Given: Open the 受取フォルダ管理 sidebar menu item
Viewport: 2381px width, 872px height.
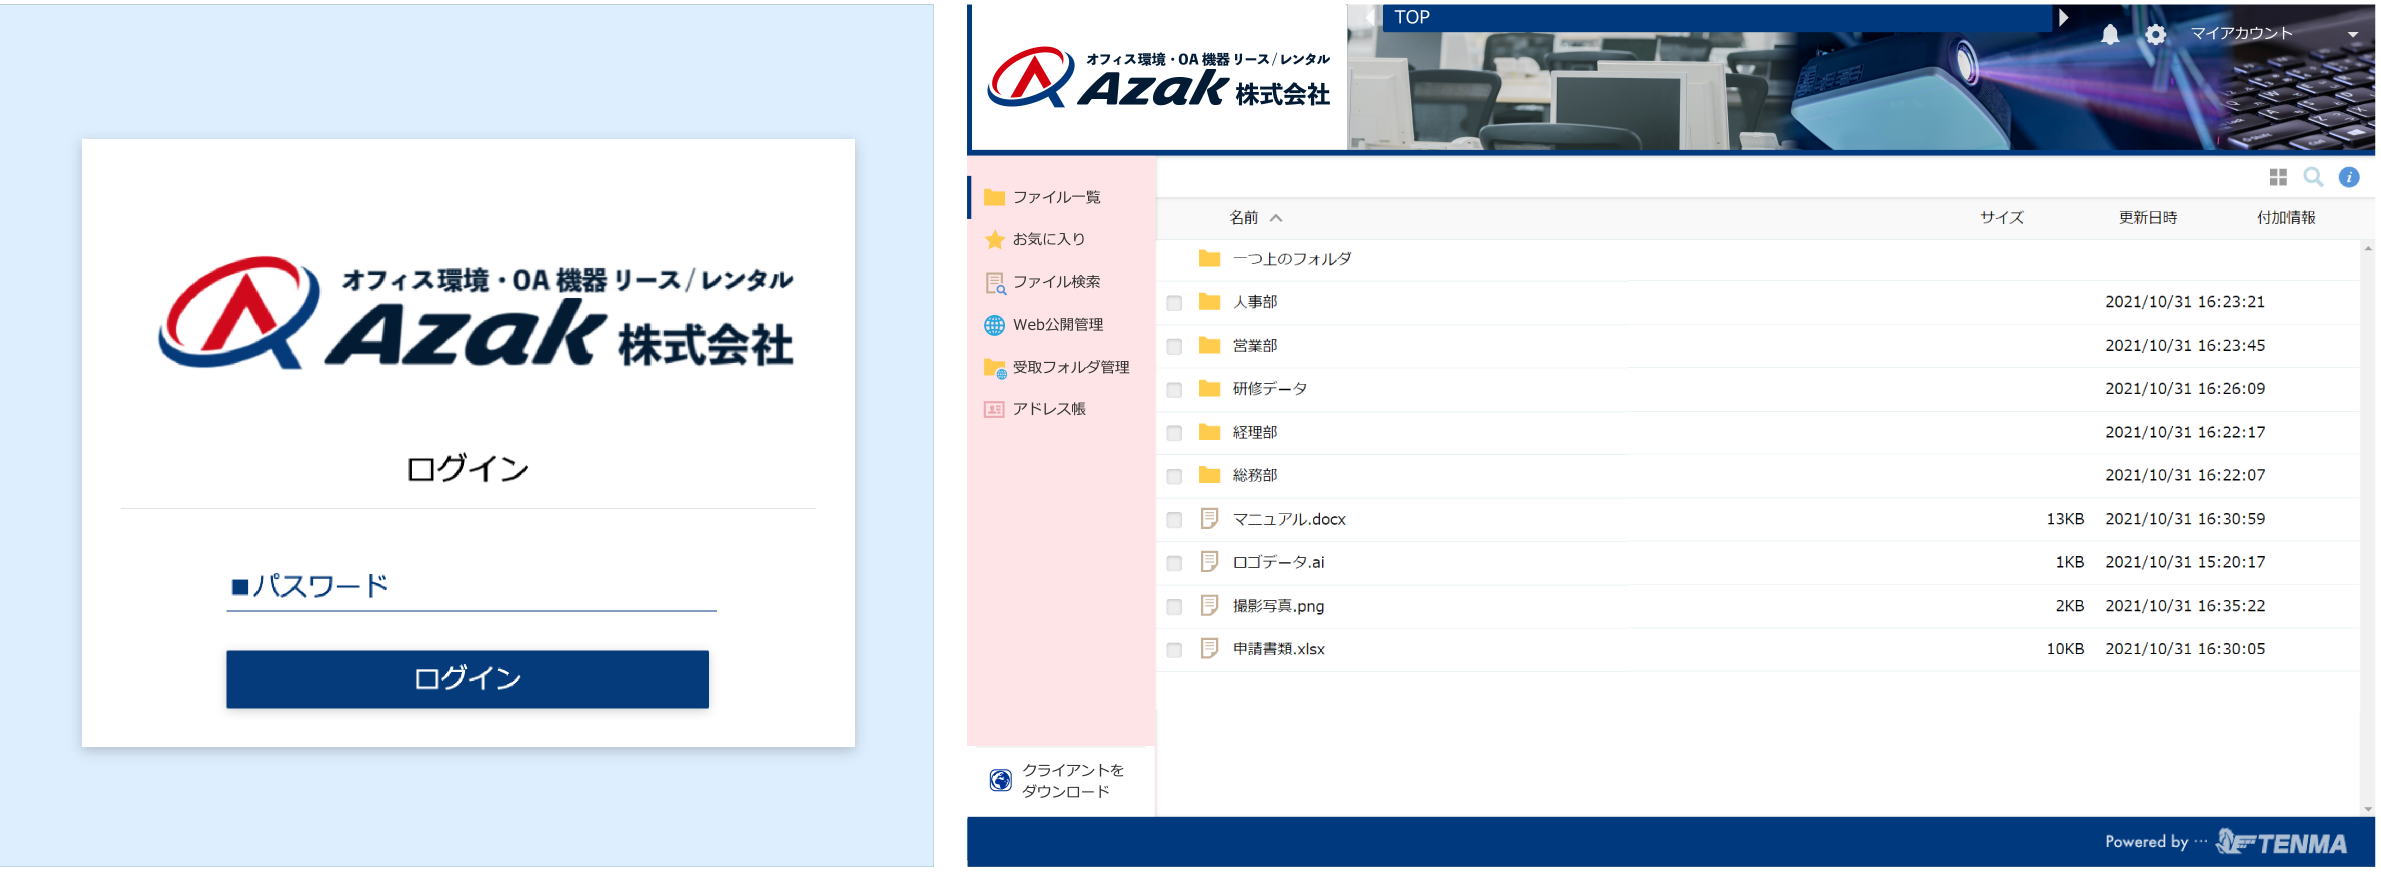Looking at the screenshot, I should (x=1062, y=367).
